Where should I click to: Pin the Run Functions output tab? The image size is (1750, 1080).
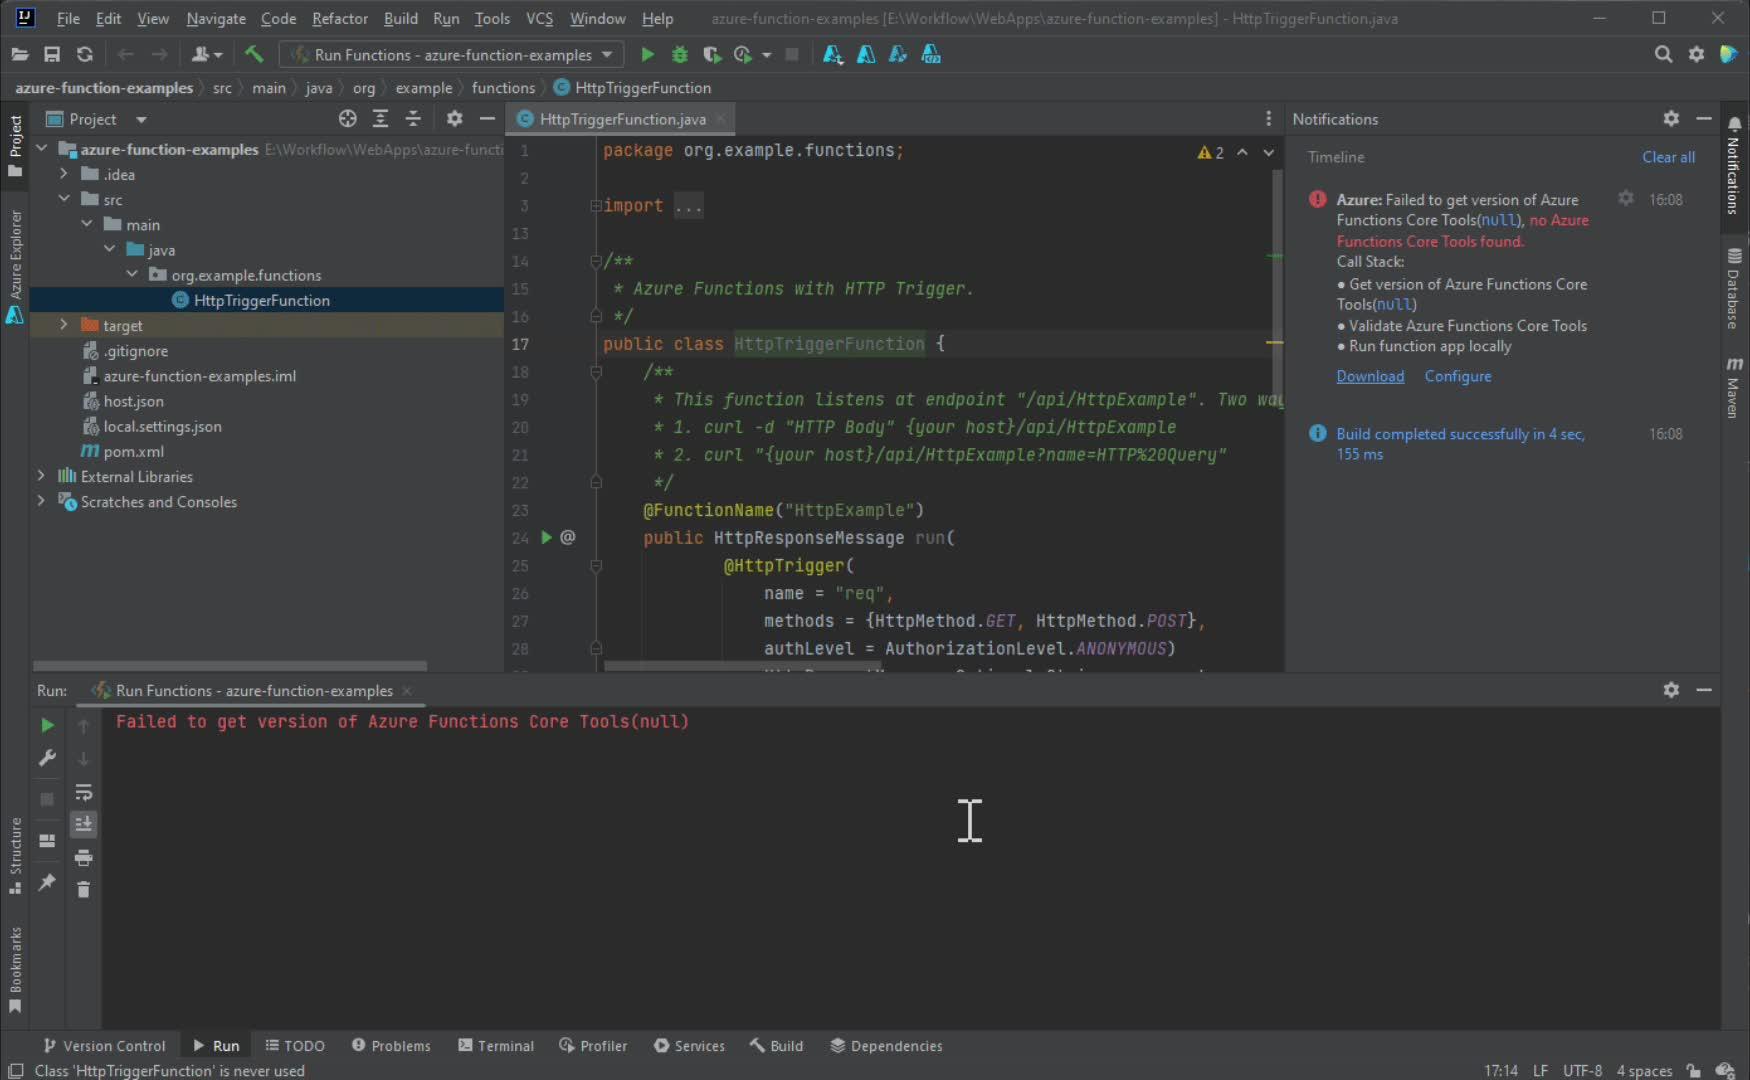pos(46,883)
